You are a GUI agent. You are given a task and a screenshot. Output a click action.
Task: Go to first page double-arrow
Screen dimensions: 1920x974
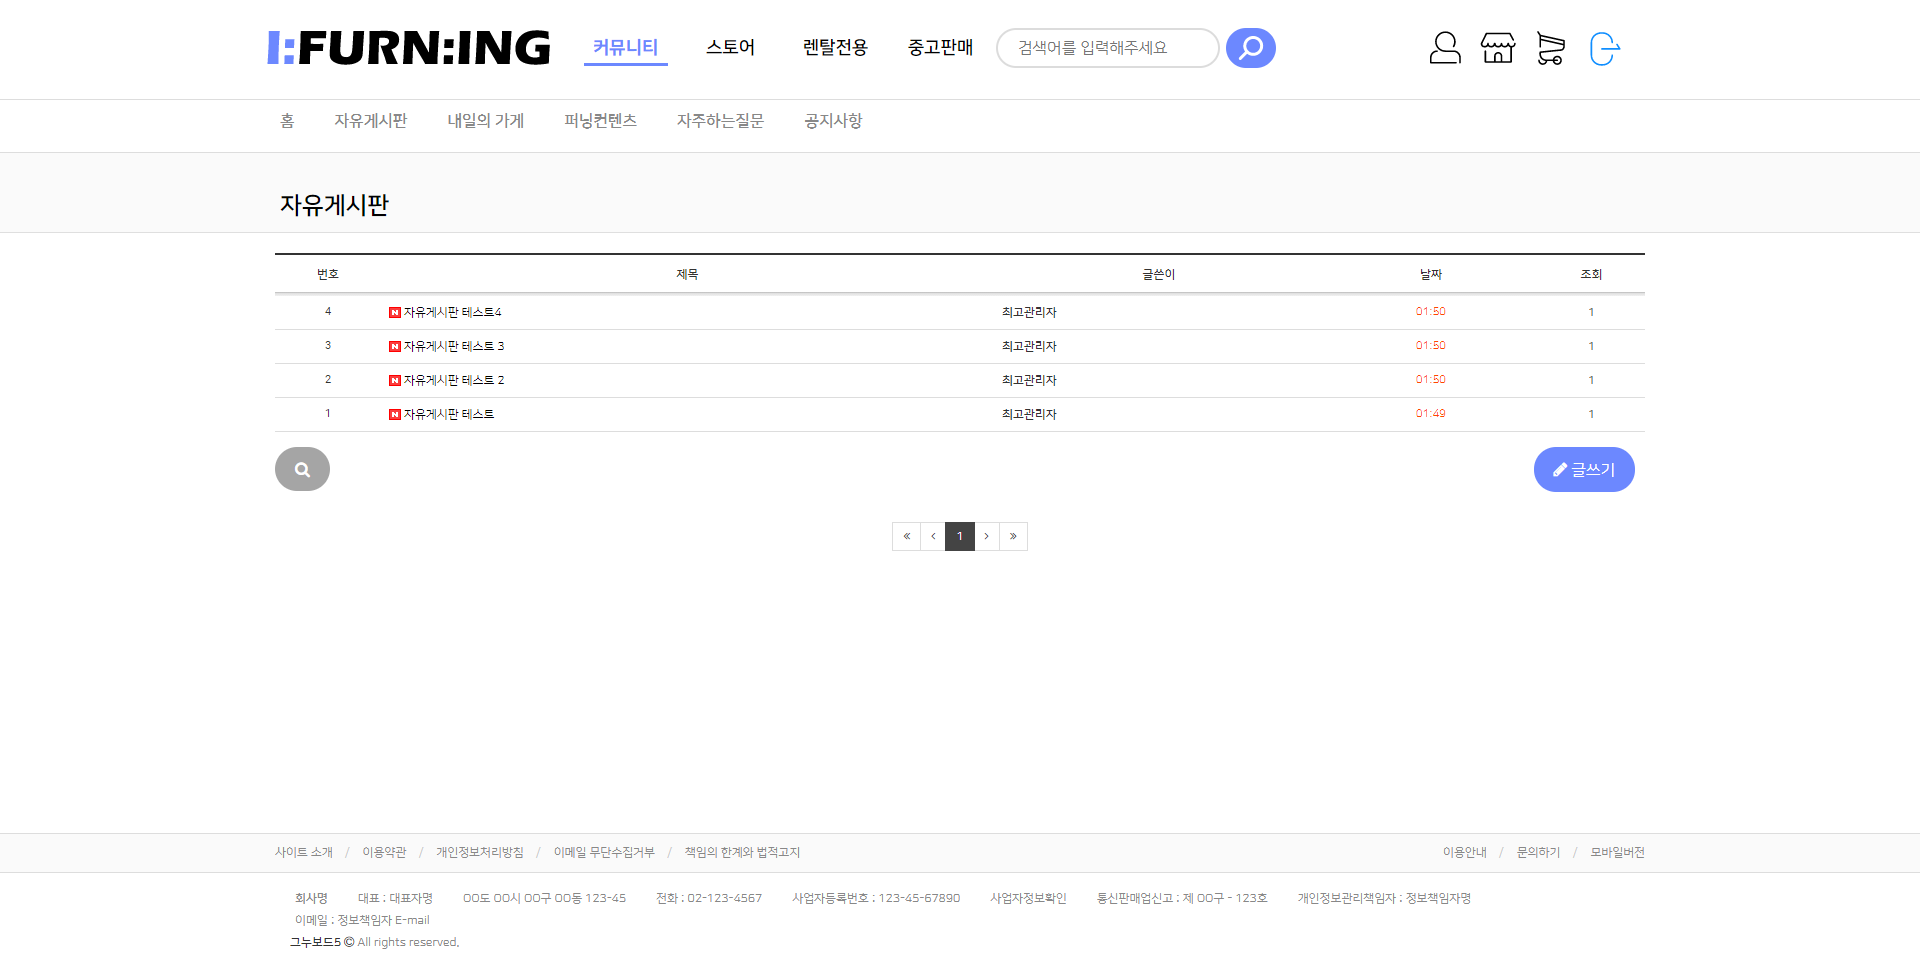click(x=906, y=537)
